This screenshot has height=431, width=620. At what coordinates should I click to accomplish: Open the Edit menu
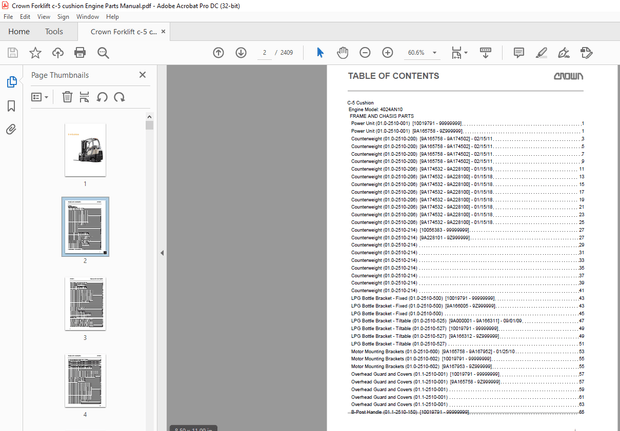point(25,17)
